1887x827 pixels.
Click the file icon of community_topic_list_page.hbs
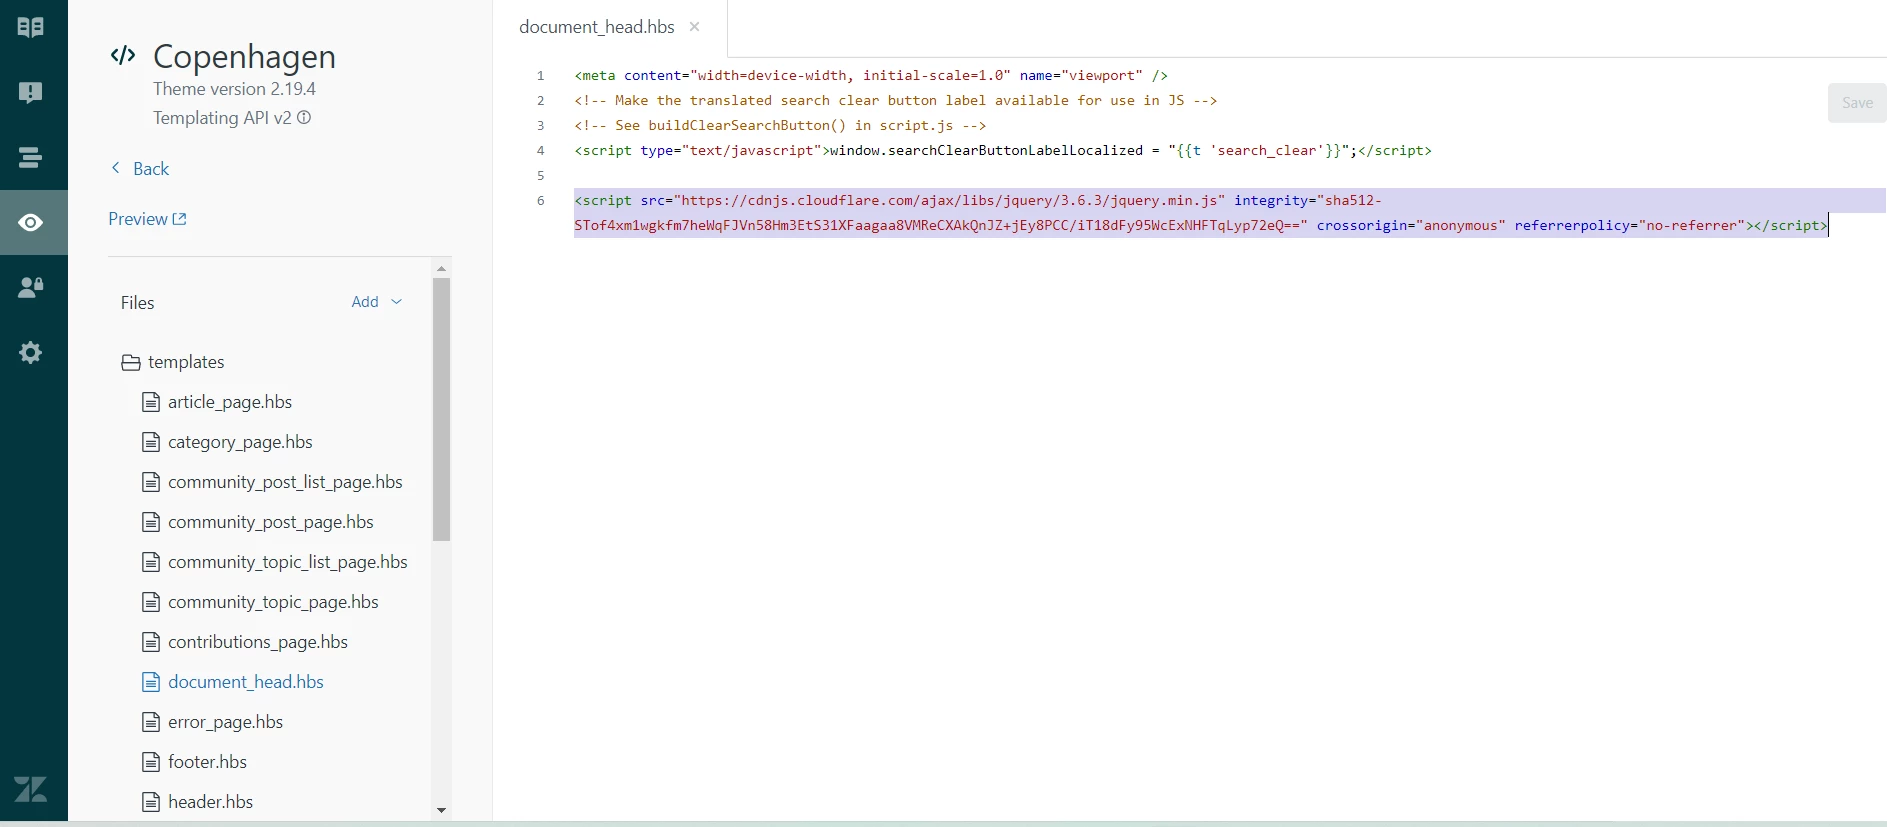tap(151, 562)
